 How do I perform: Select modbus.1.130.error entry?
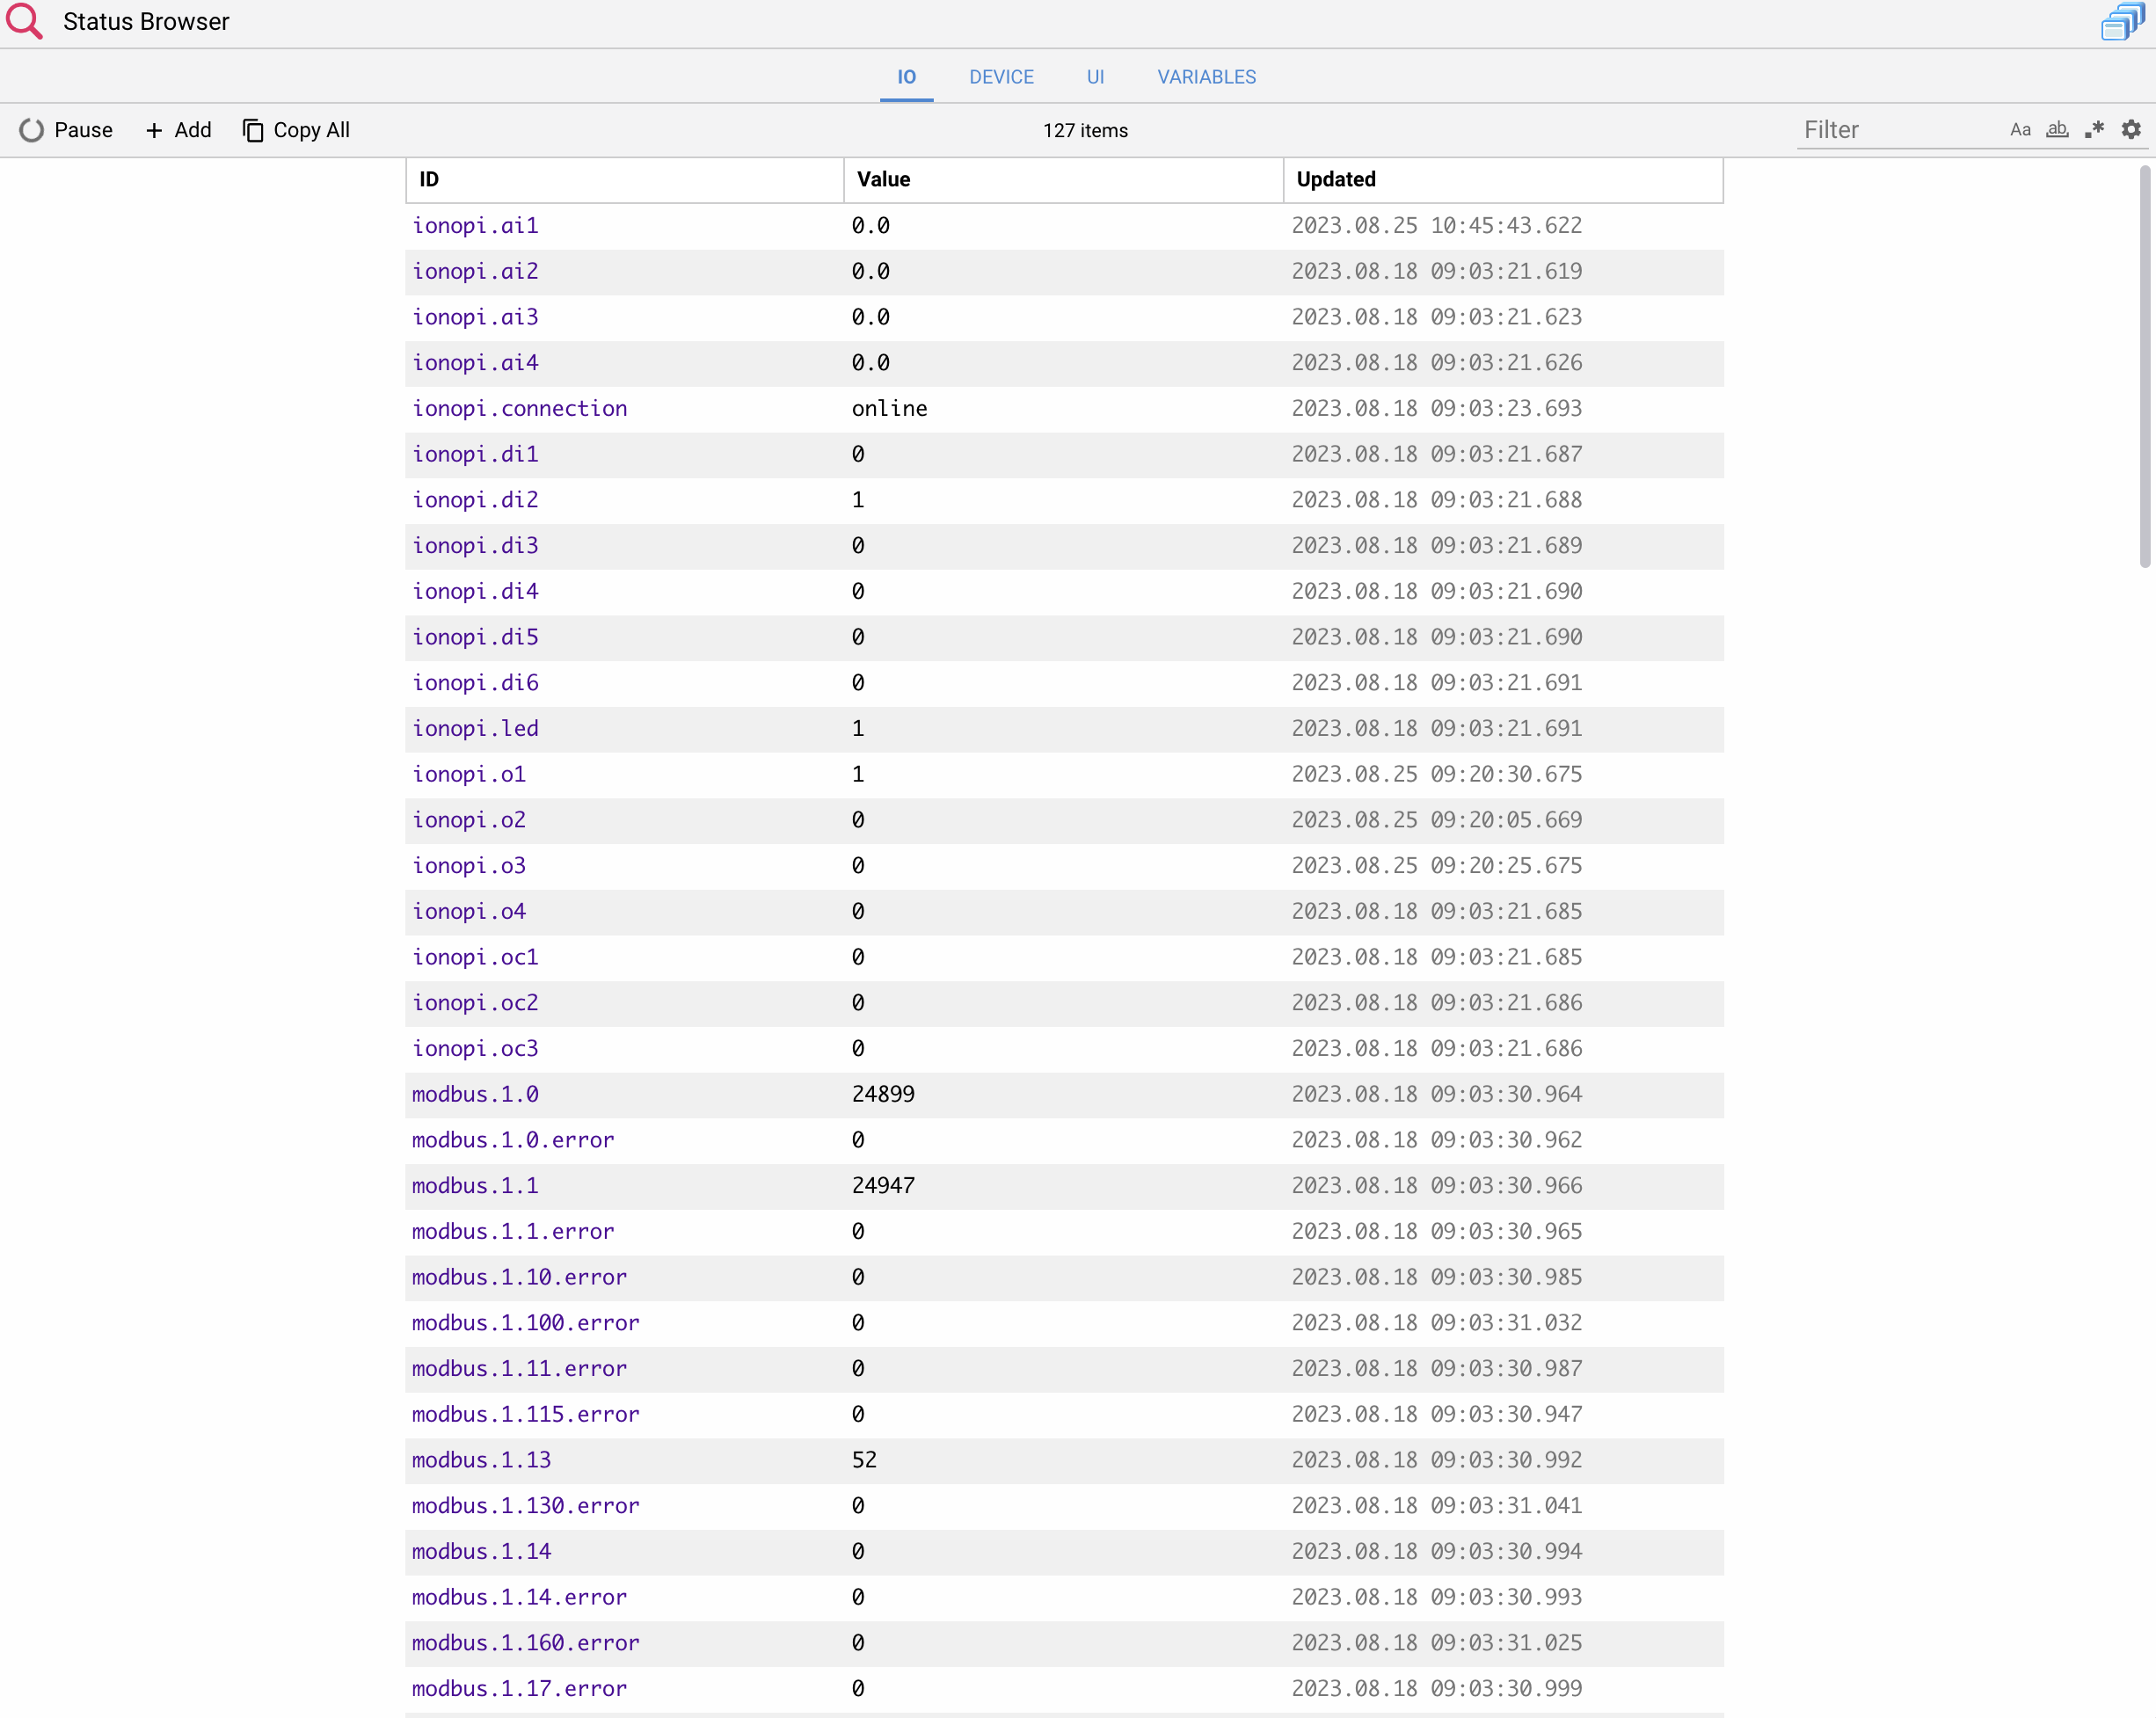coord(526,1506)
